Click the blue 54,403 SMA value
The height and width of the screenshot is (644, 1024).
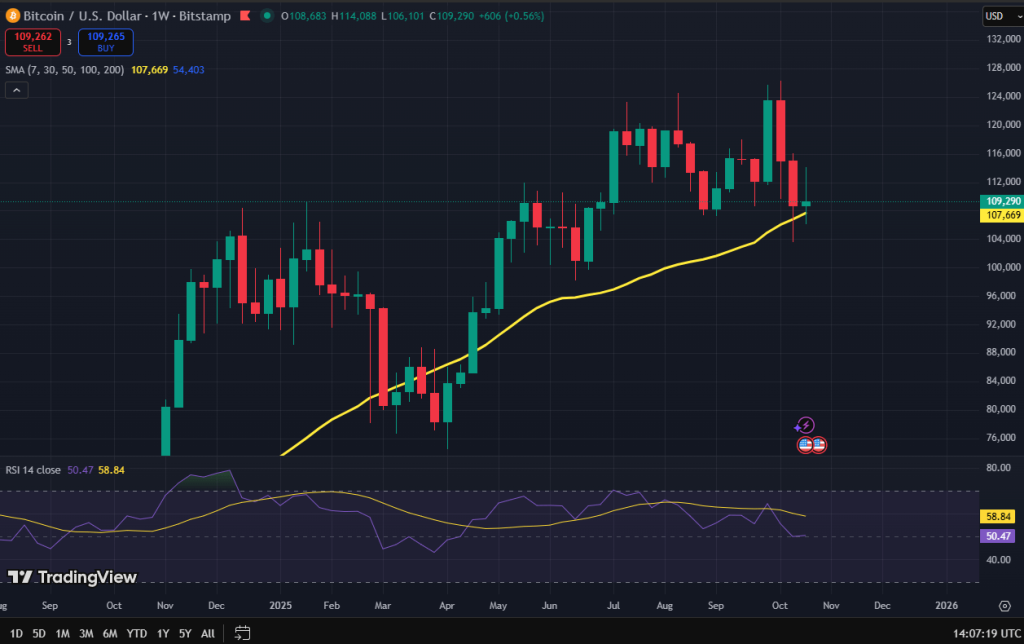[x=189, y=70]
